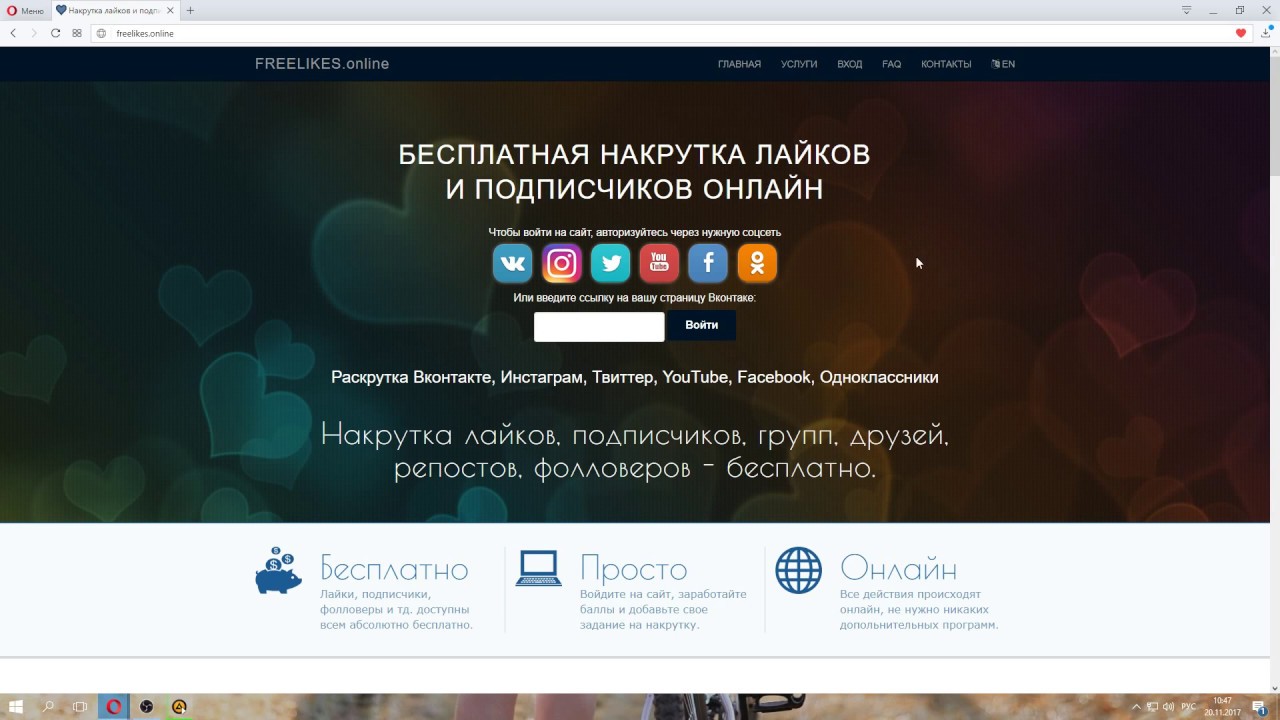Open the FAQ menu item

(x=892, y=64)
